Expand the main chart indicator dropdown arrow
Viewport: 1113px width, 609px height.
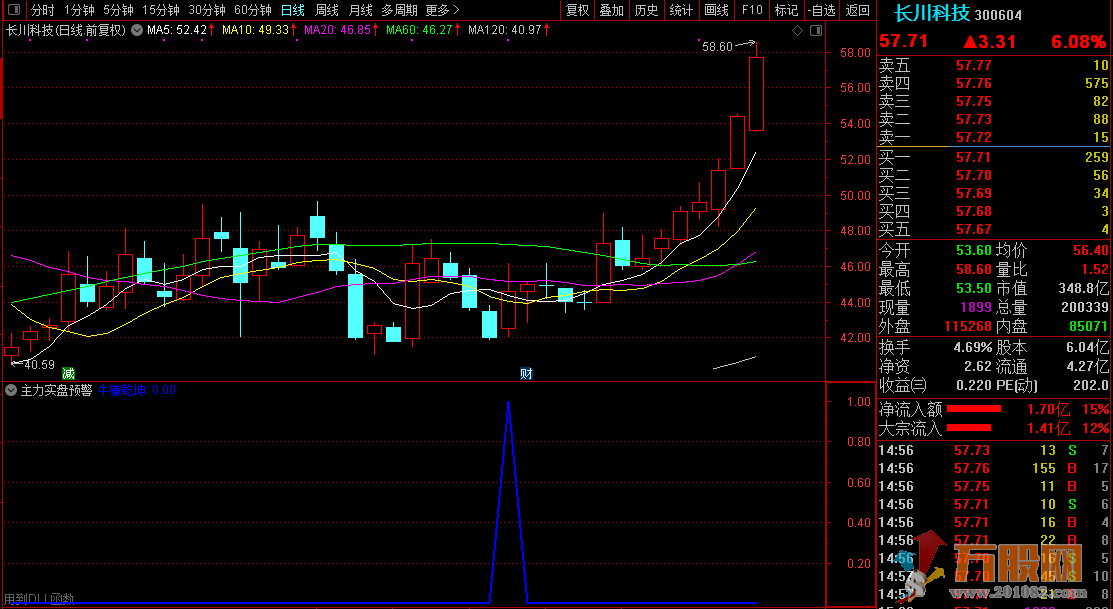click(x=136, y=30)
